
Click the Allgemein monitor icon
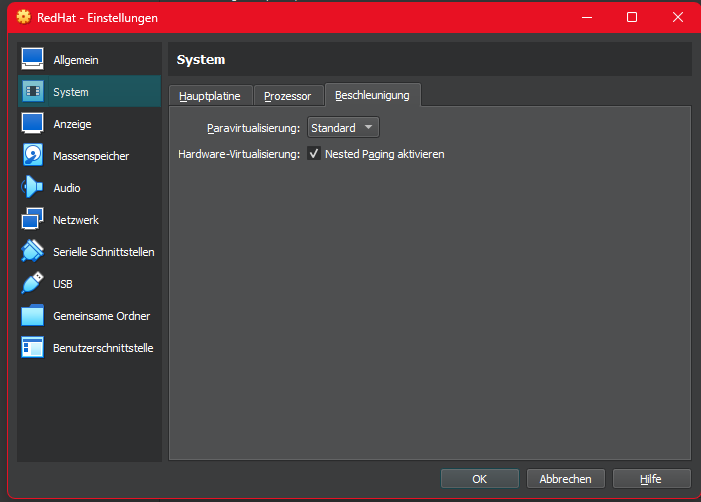pyautogui.click(x=33, y=59)
